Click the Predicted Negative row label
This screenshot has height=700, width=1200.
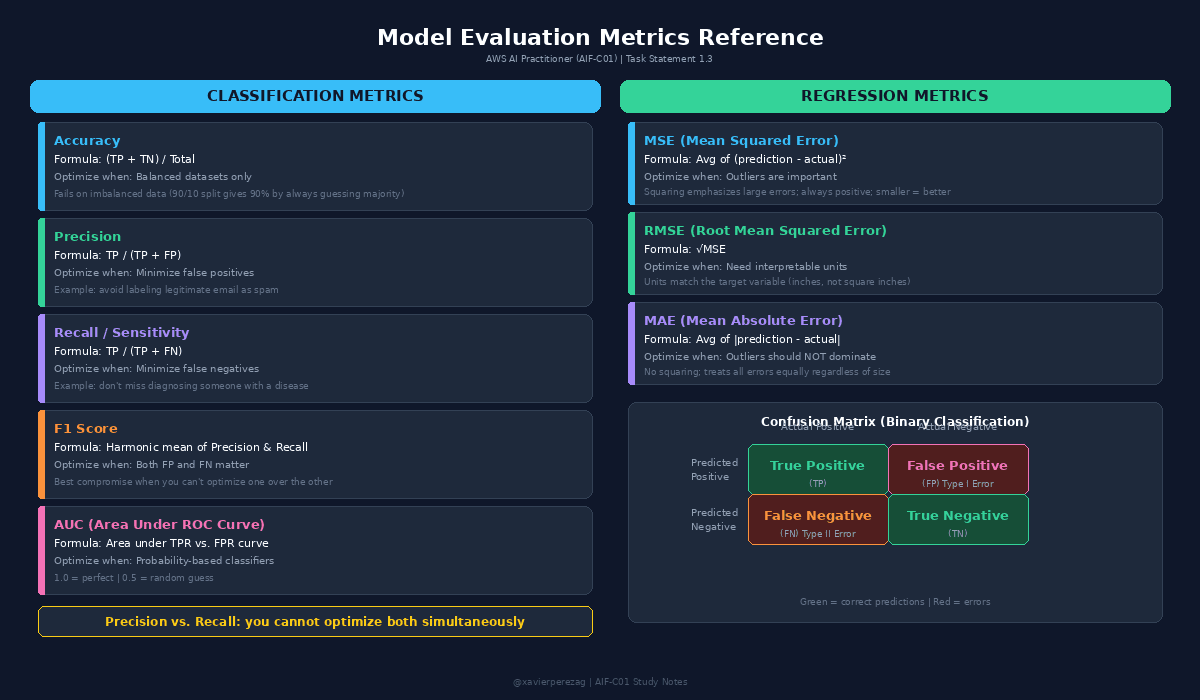point(714,520)
